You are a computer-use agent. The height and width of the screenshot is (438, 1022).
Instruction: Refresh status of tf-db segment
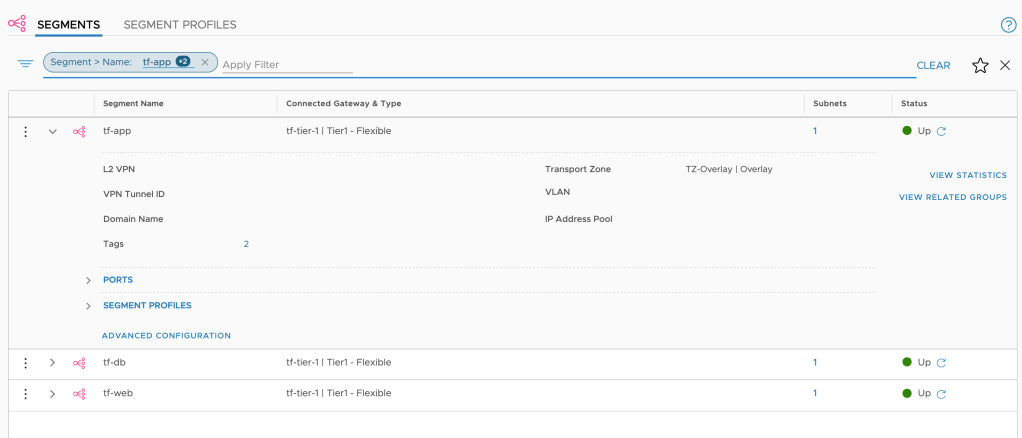click(941, 363)
